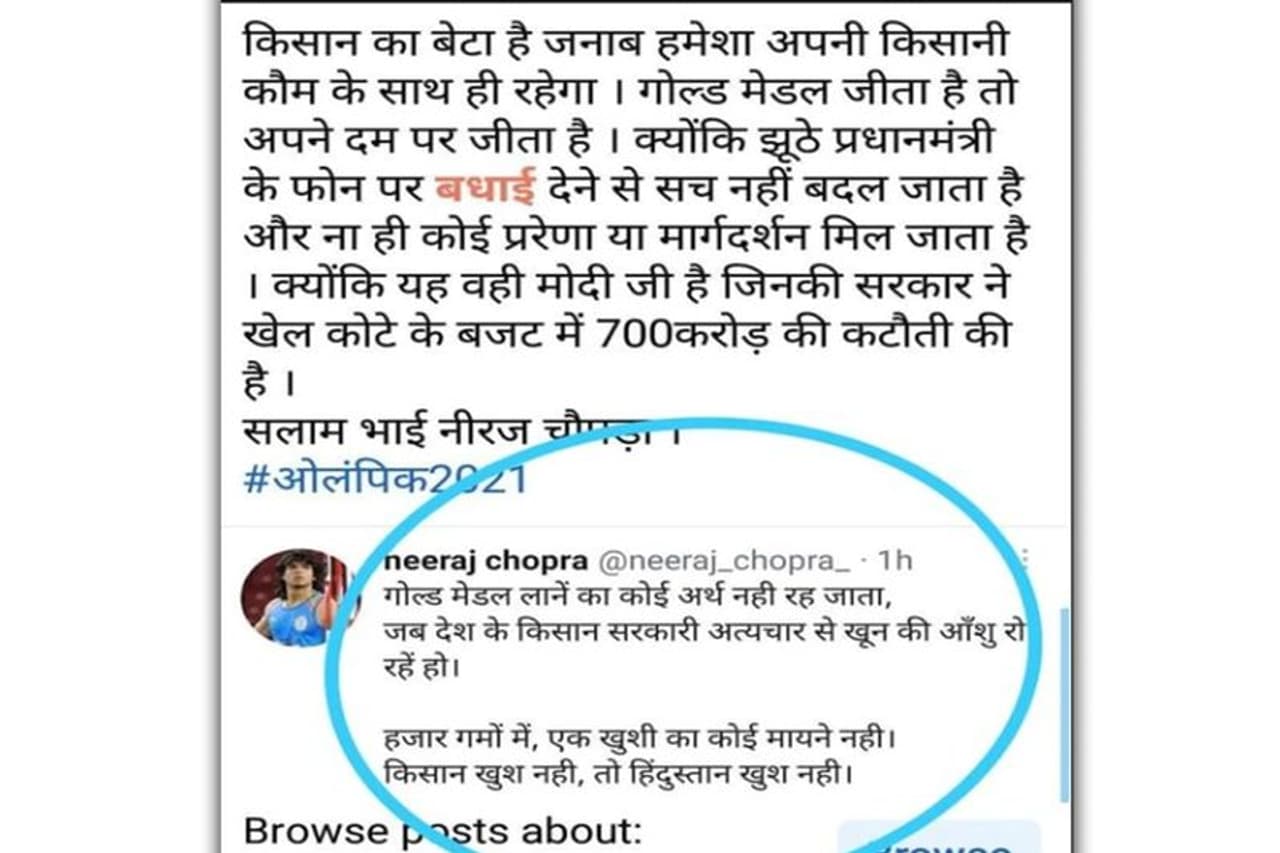Click the line 'सलाम भाई नीरज चौपड़ा'
Viewport: 1280px width, 853px height.
[462, 431]
